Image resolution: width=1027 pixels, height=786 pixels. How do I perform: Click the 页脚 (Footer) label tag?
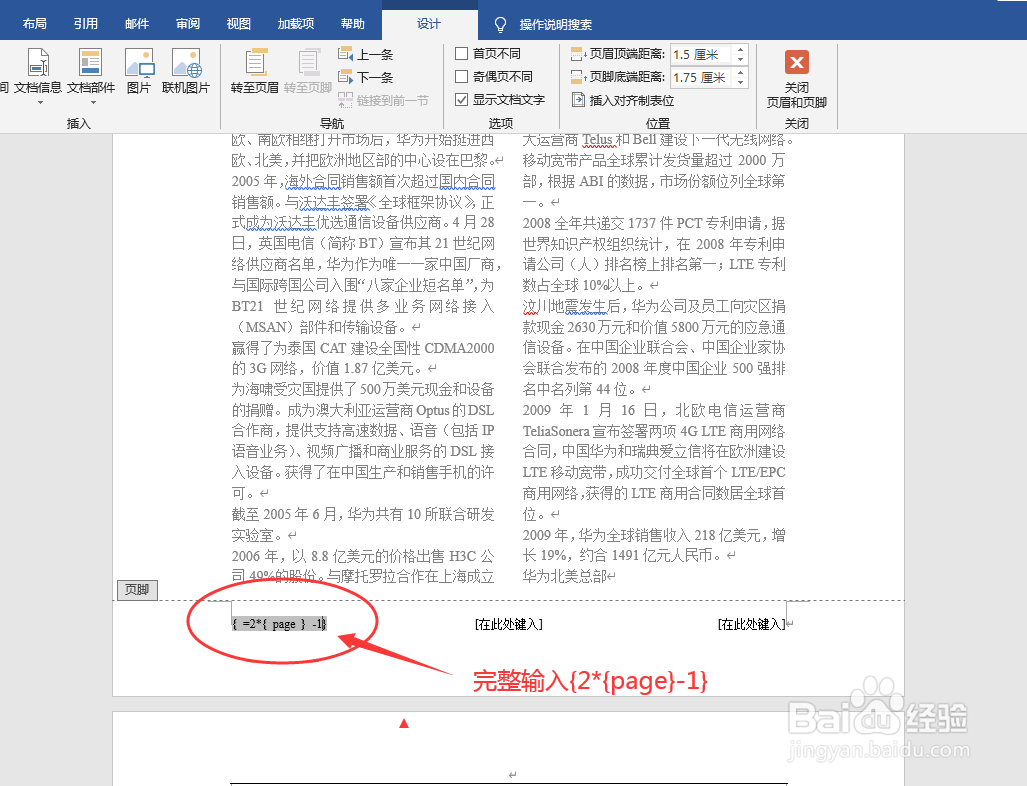pyautogui.click(x=137, y=590)
